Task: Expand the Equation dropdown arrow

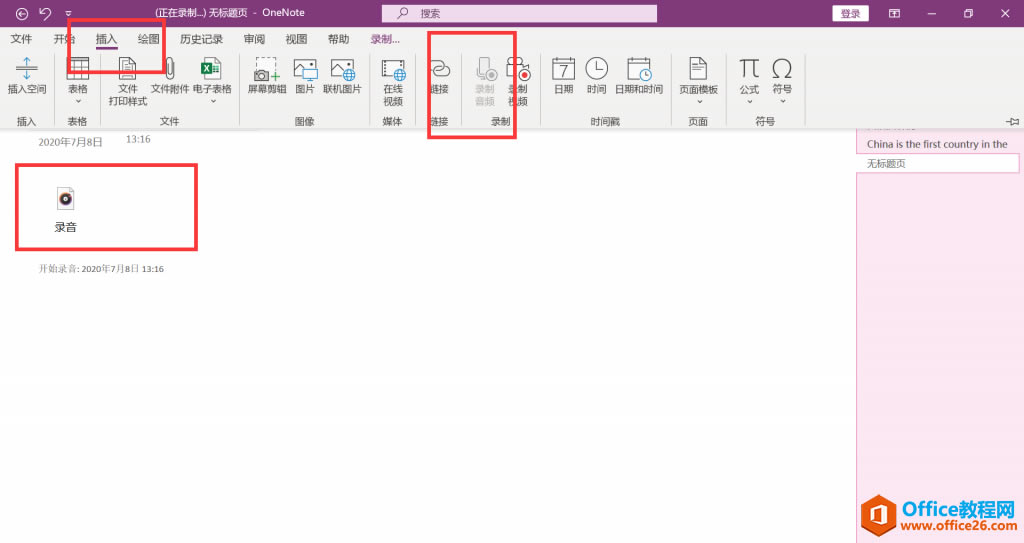Action: (750, 101)
